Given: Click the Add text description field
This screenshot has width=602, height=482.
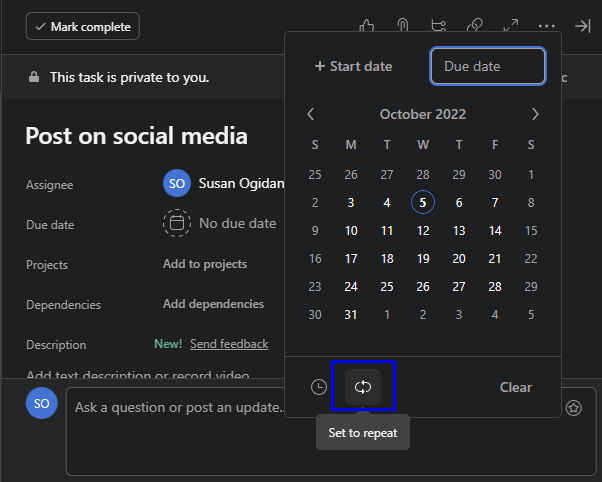Looking at the screenshot, I should pos(137,374).
